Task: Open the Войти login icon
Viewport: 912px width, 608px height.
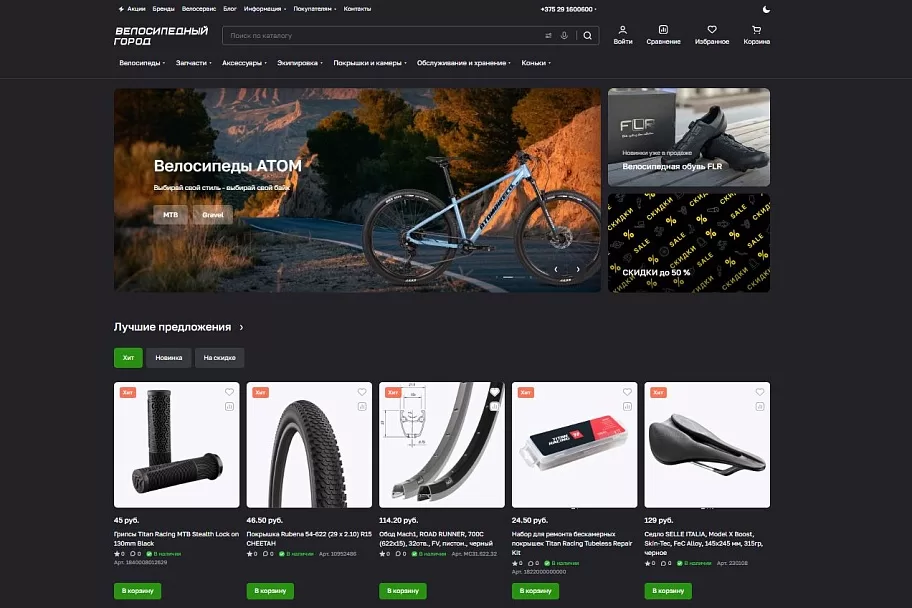Action: tap(622, 35)
